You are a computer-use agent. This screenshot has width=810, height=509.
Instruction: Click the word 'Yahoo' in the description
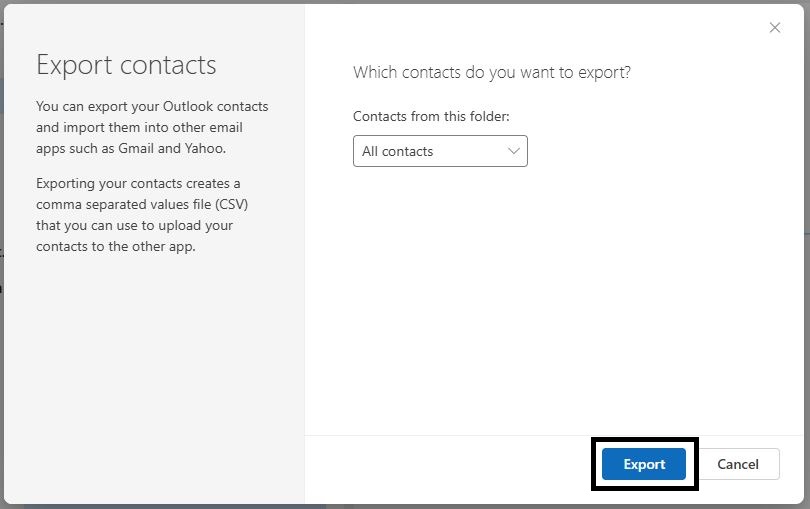(204, 148)
